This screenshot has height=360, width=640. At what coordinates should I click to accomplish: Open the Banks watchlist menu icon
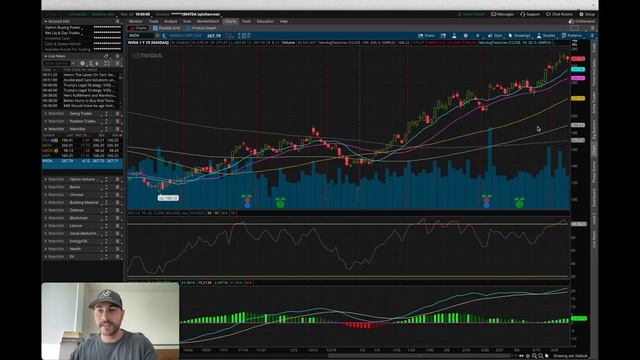[x=118, y=187]
